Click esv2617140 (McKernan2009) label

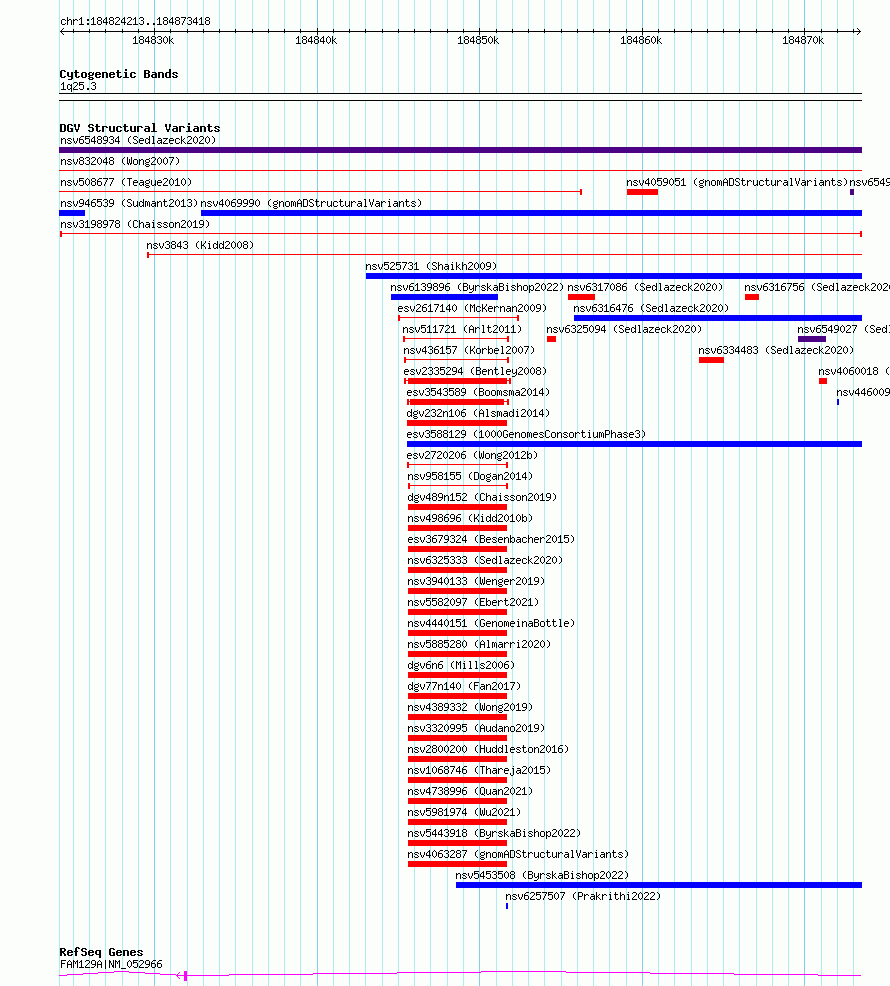coord(472,309)
